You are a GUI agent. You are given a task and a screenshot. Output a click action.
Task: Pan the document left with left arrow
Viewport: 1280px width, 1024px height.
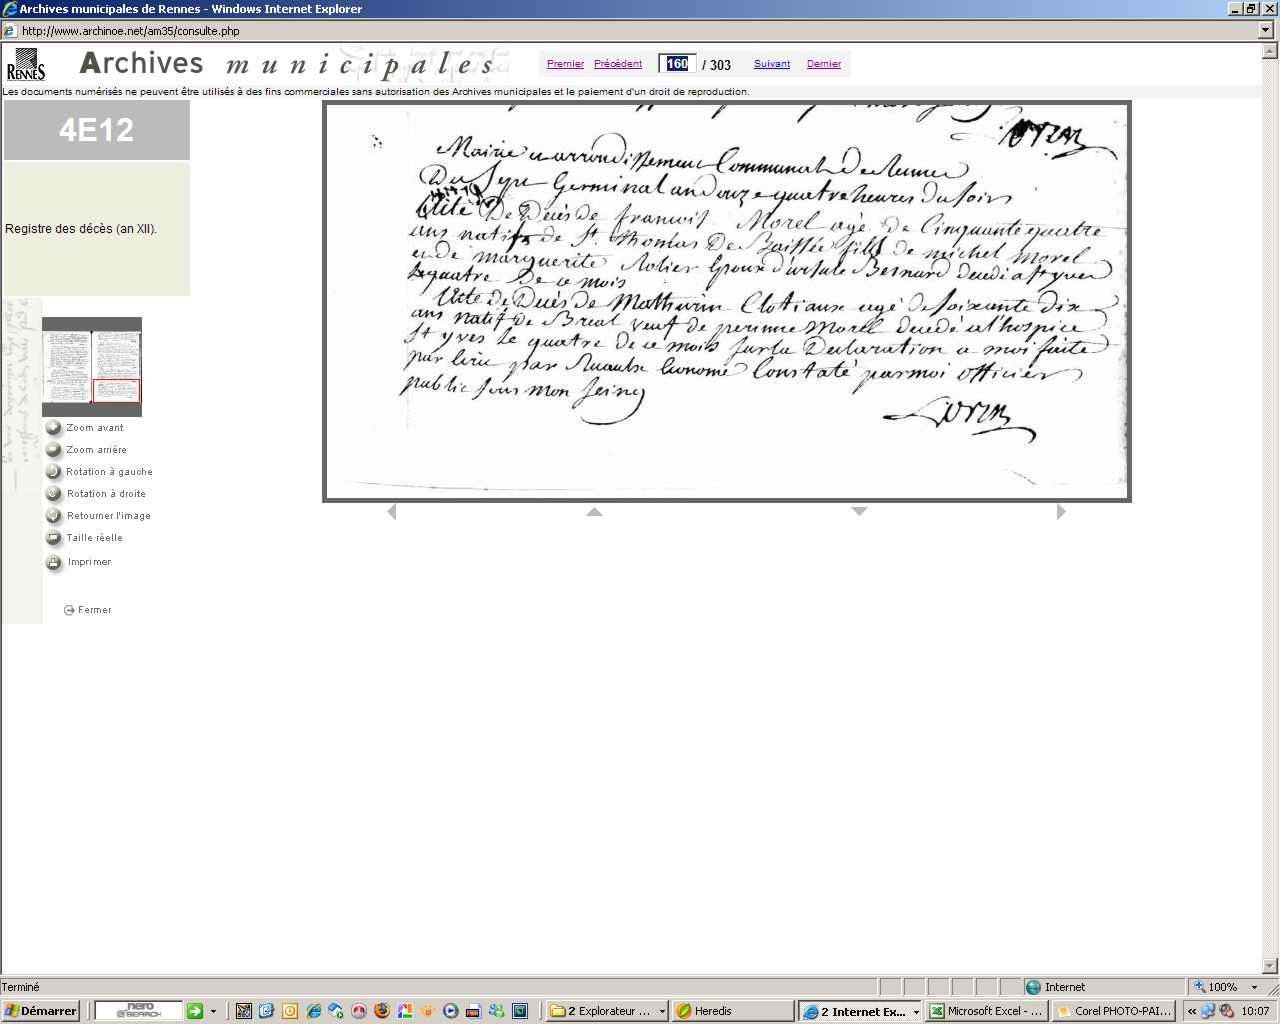[391, 512]
